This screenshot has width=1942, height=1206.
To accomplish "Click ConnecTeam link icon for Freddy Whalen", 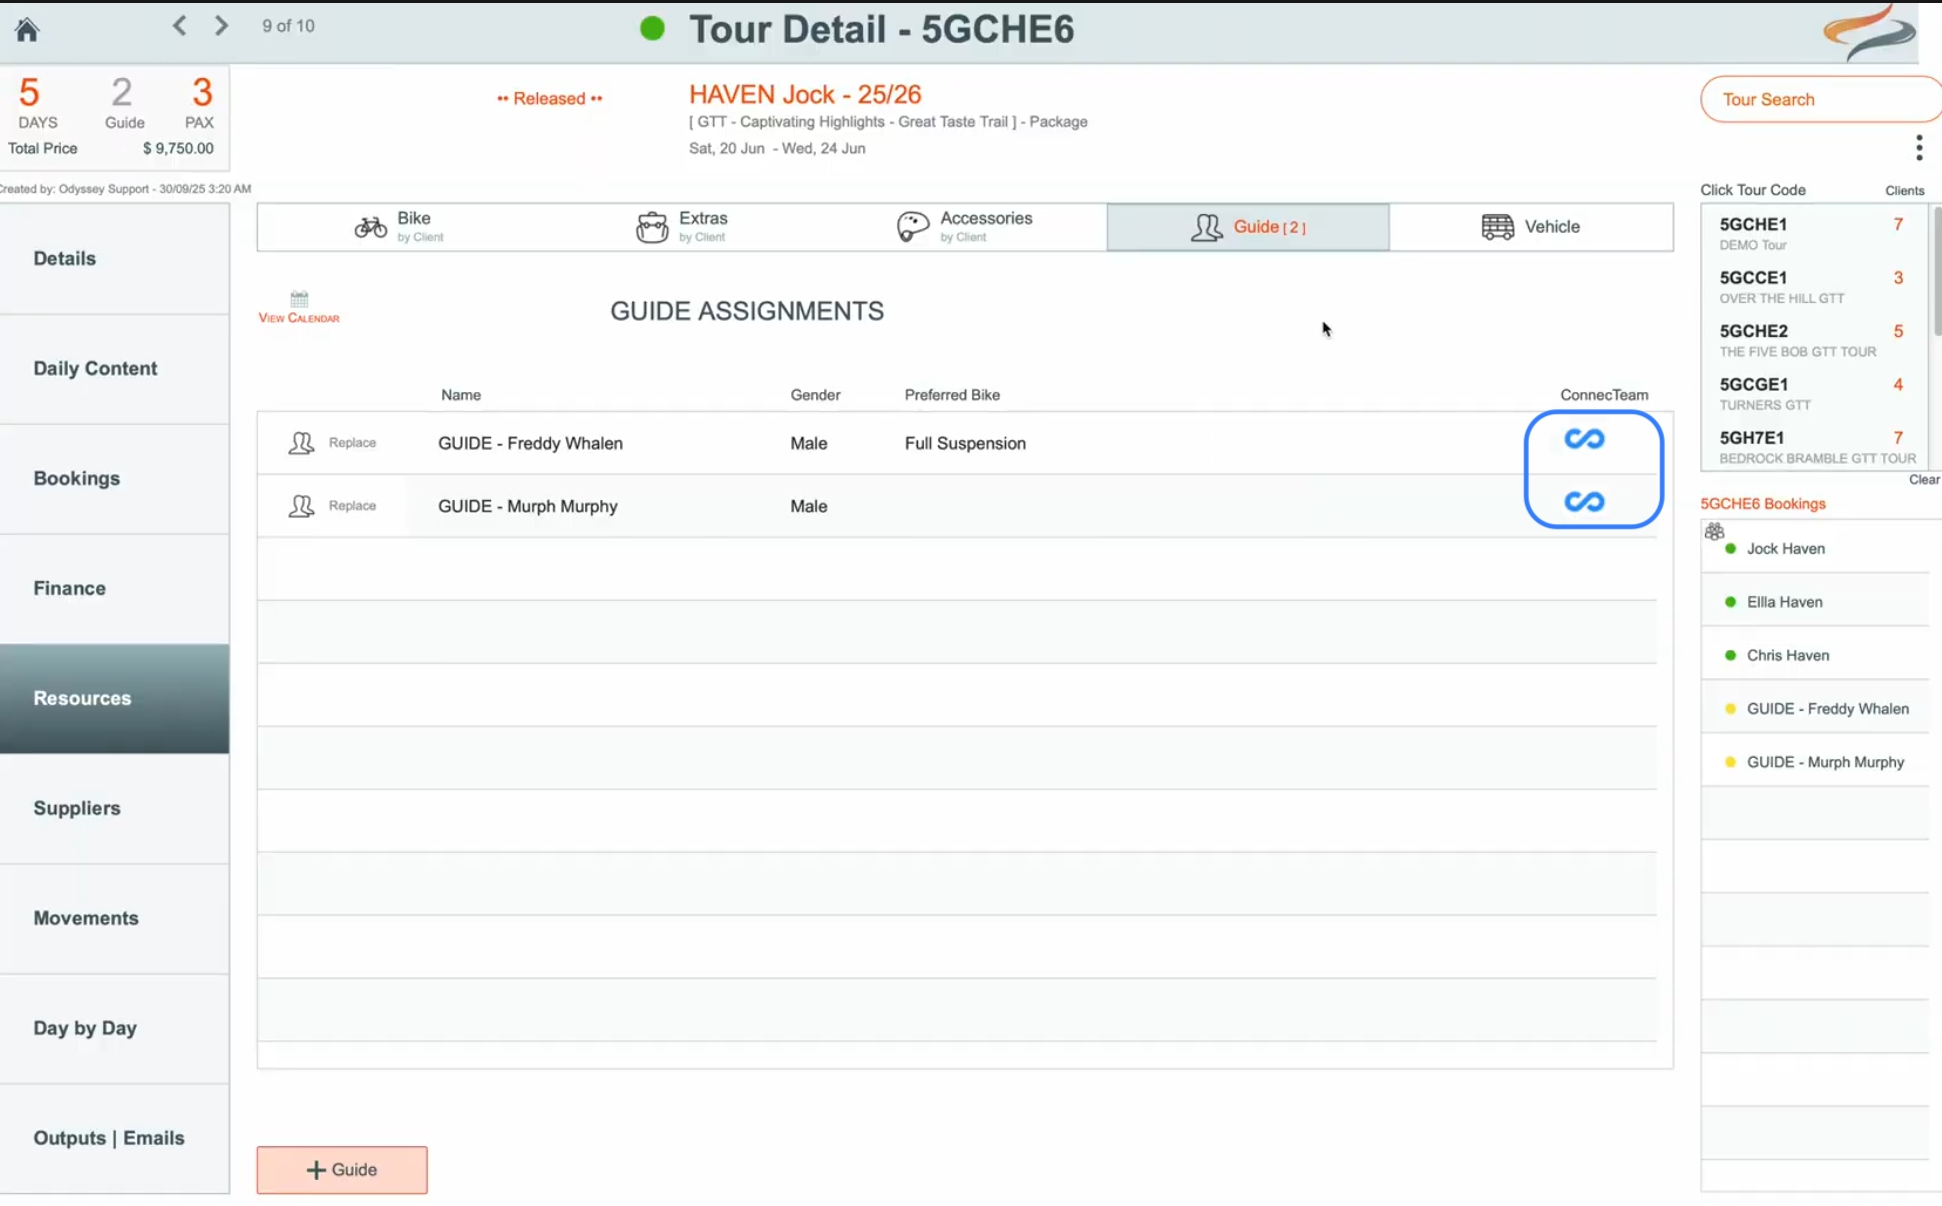I will click(1583, 439).
